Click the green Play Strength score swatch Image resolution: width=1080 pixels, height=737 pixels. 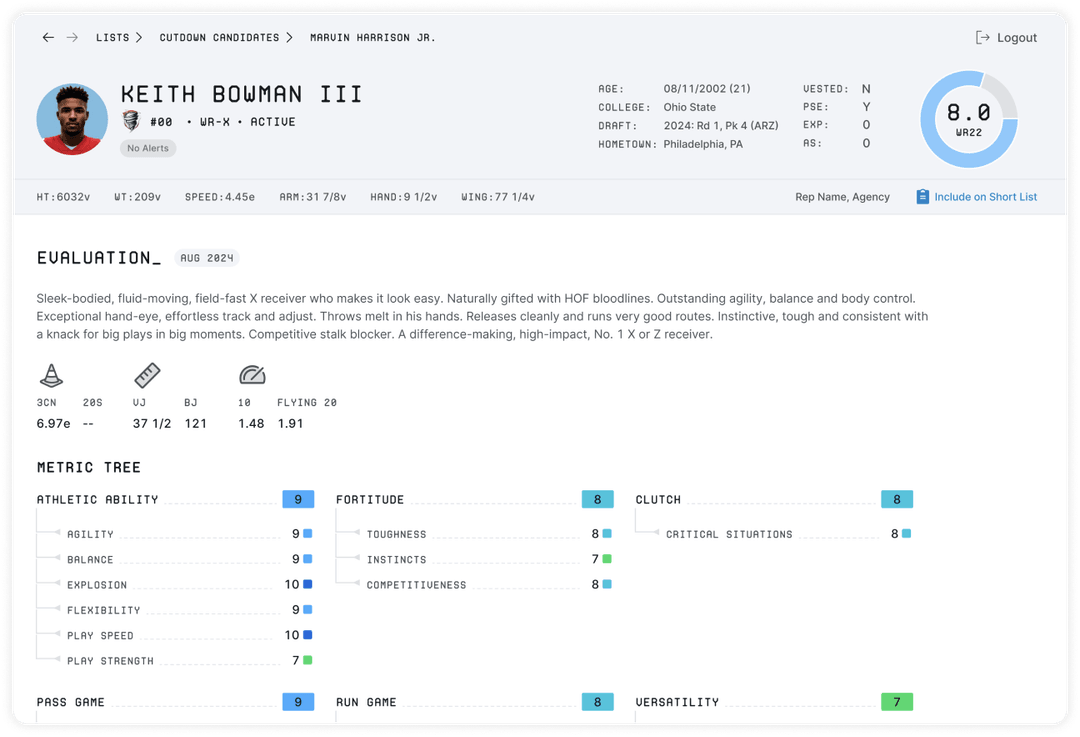click(x=307, y=661)
